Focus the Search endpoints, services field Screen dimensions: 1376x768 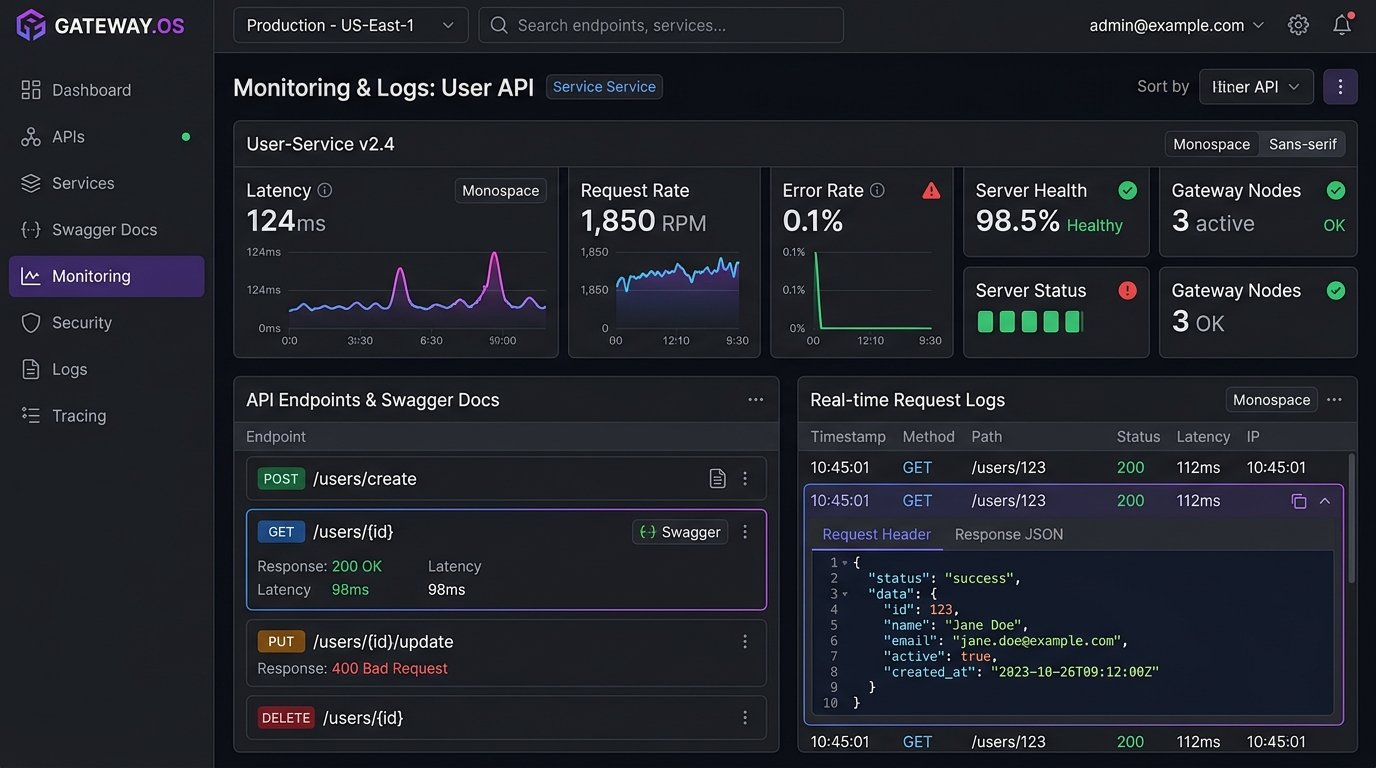coord(661,25)
